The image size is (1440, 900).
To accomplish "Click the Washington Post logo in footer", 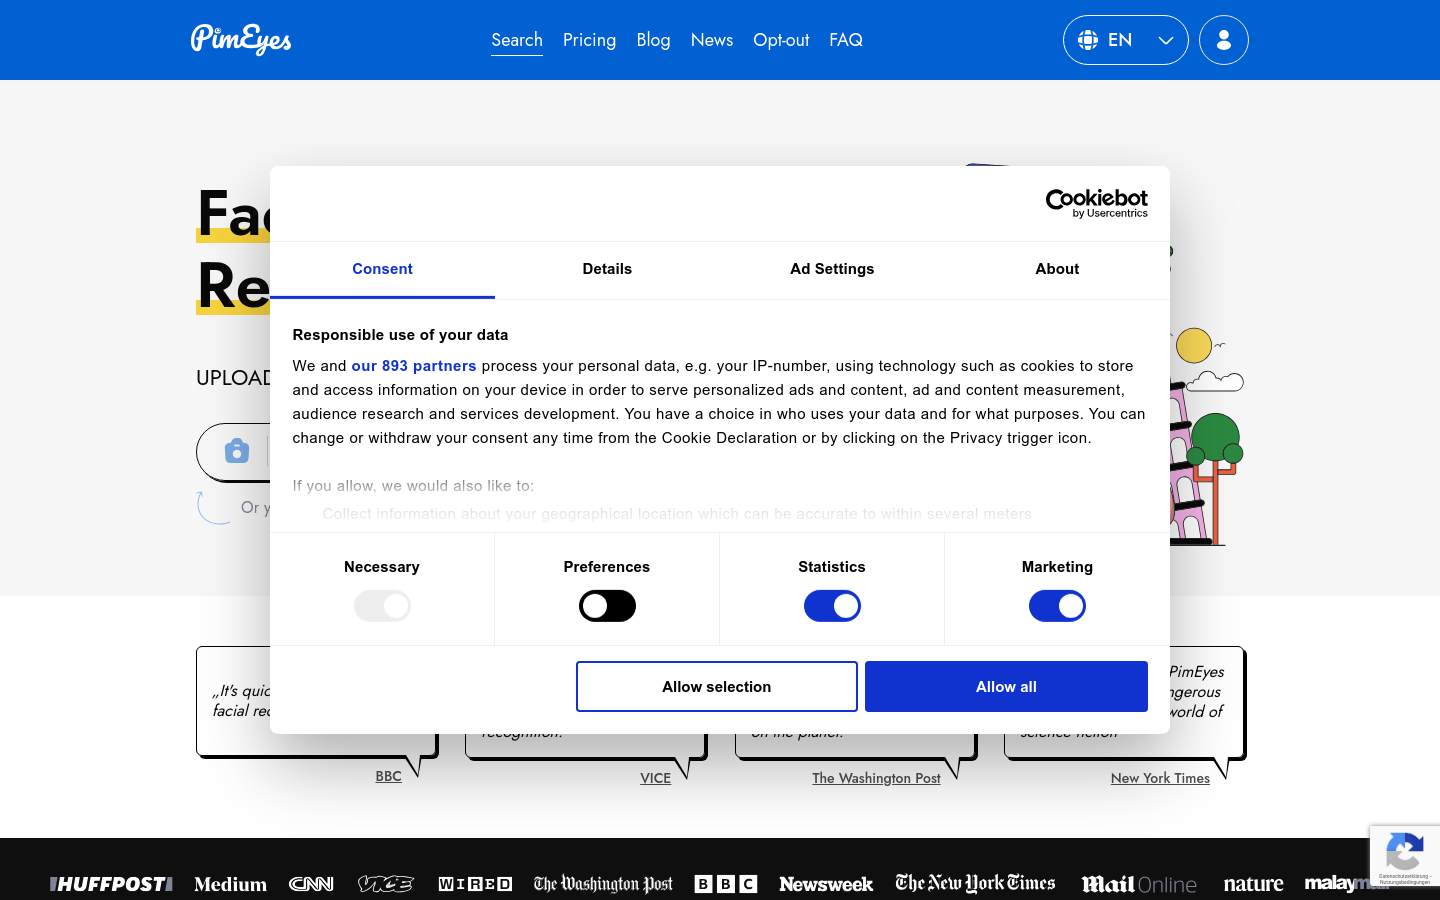I will (603, 884).
